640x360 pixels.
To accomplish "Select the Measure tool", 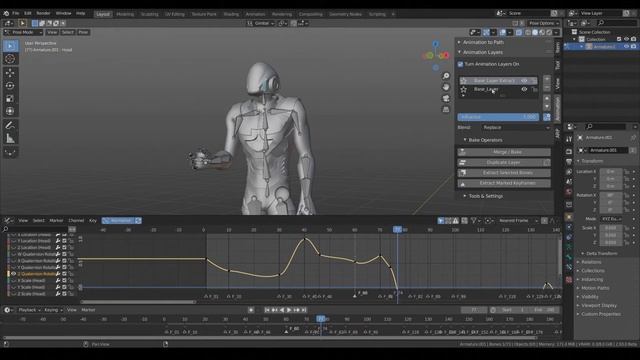I will coord(10,138).
